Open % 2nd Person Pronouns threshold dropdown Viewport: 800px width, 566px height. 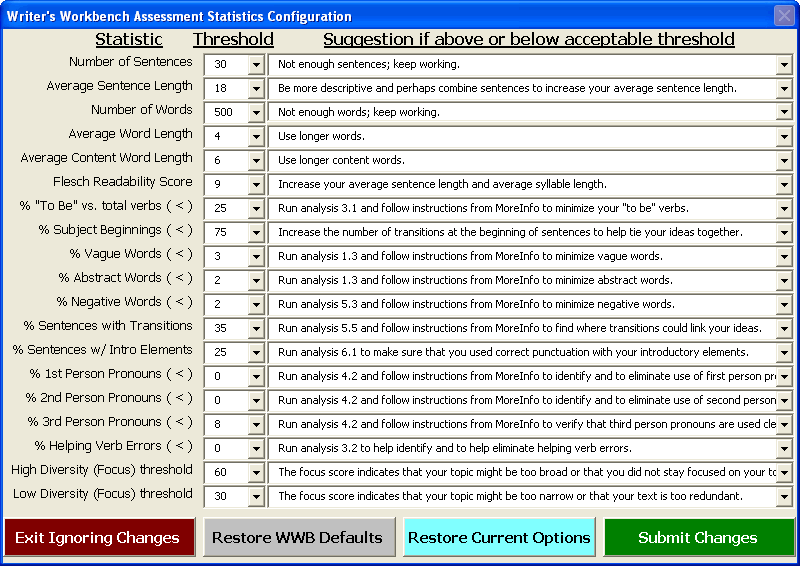[x=256, y=400]
